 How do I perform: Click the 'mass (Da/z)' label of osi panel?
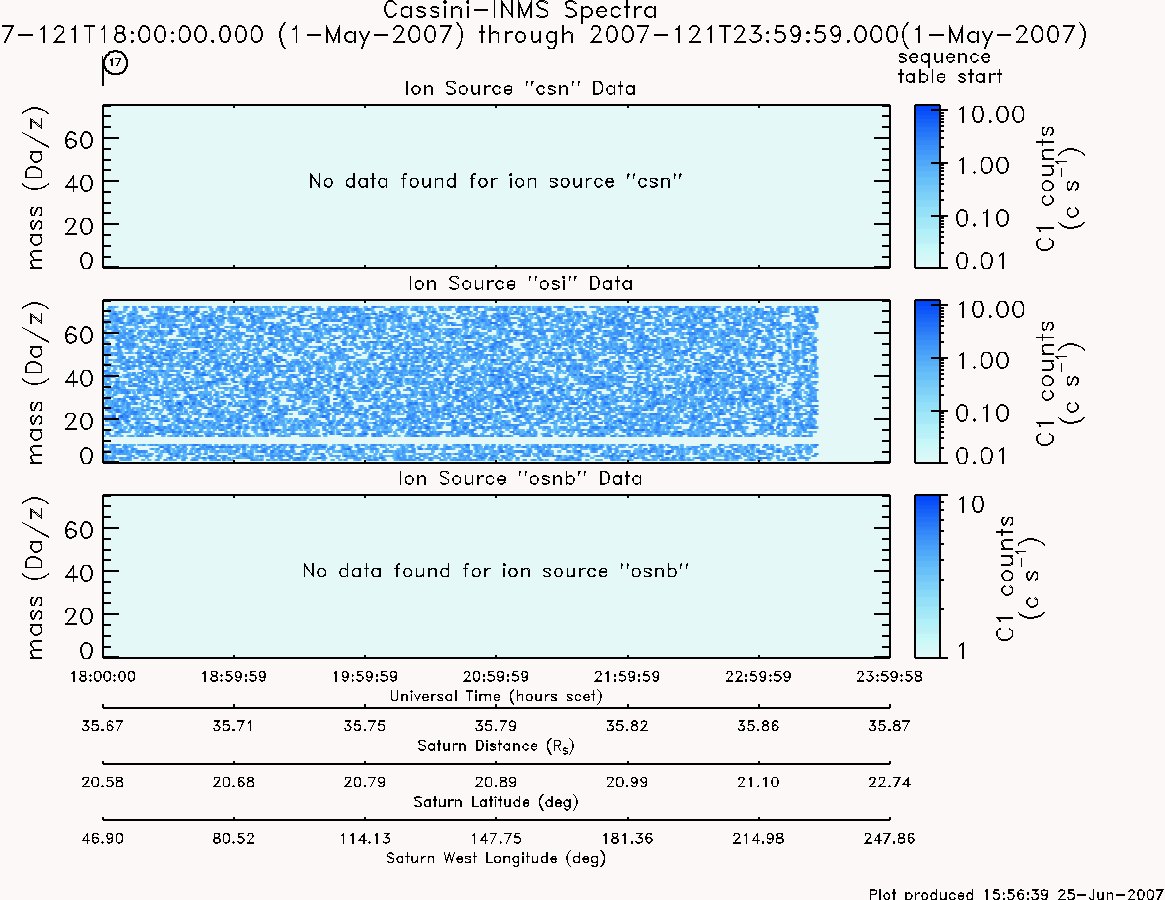[35, 383]
